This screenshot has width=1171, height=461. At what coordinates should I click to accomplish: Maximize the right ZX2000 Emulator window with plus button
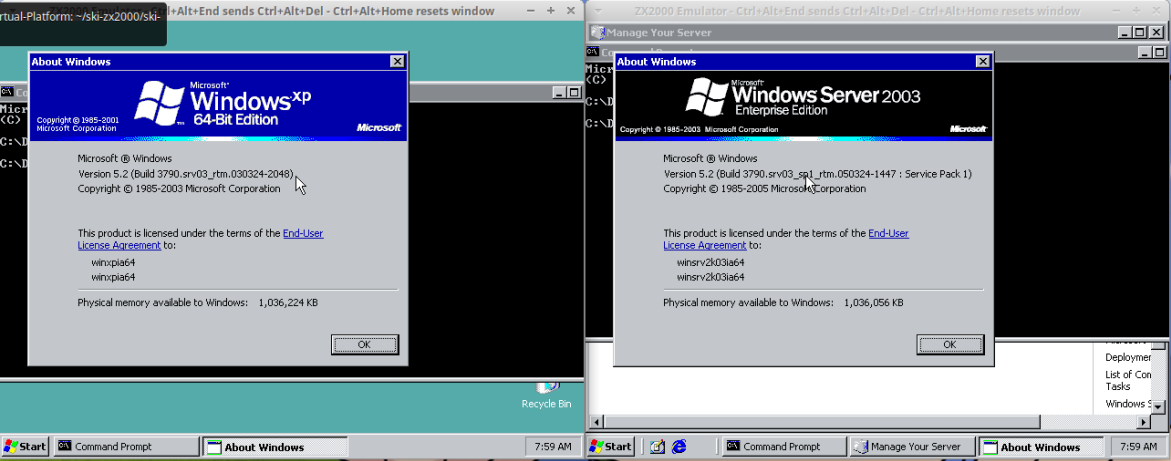(1135, 11)
